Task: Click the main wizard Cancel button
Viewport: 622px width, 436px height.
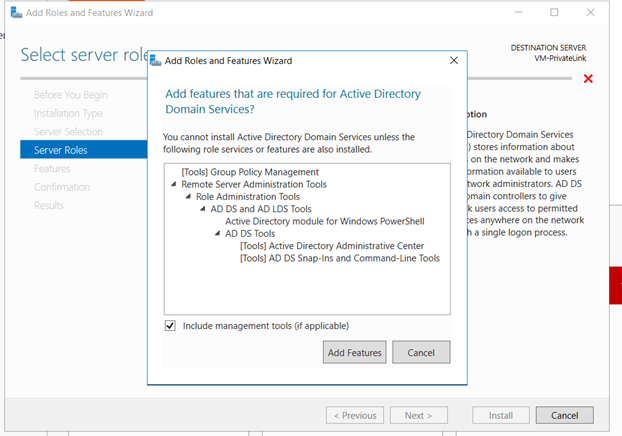Action: (x=564, y=415)
